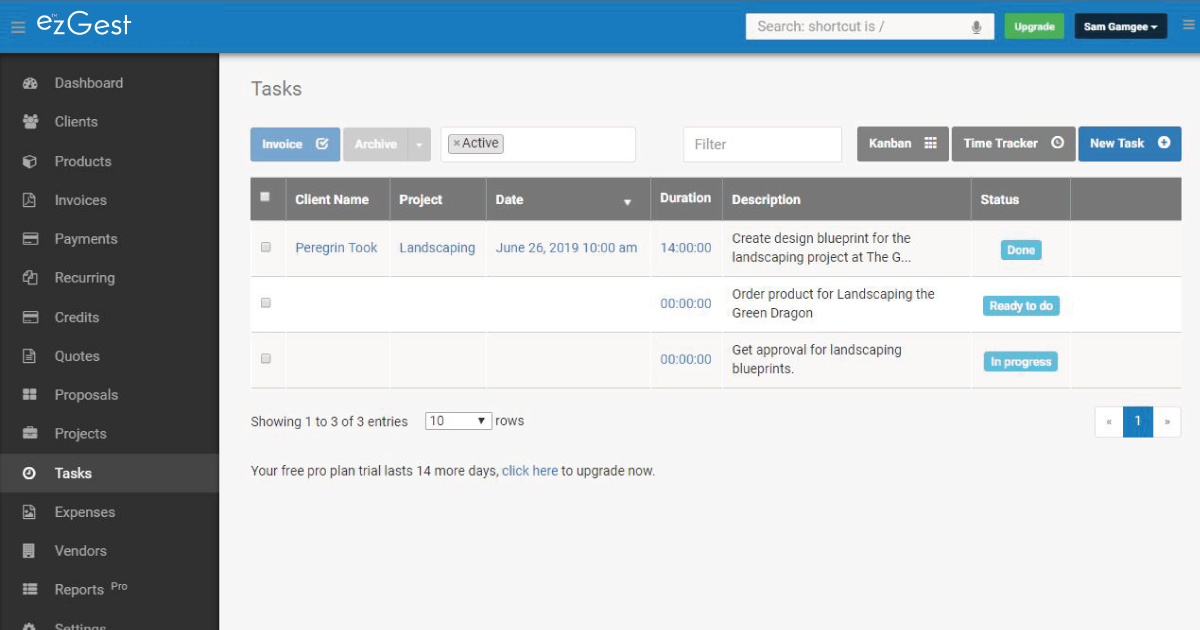1200x630 pixels.
Task: Click the next page » button
Action: coord(1166,422)
